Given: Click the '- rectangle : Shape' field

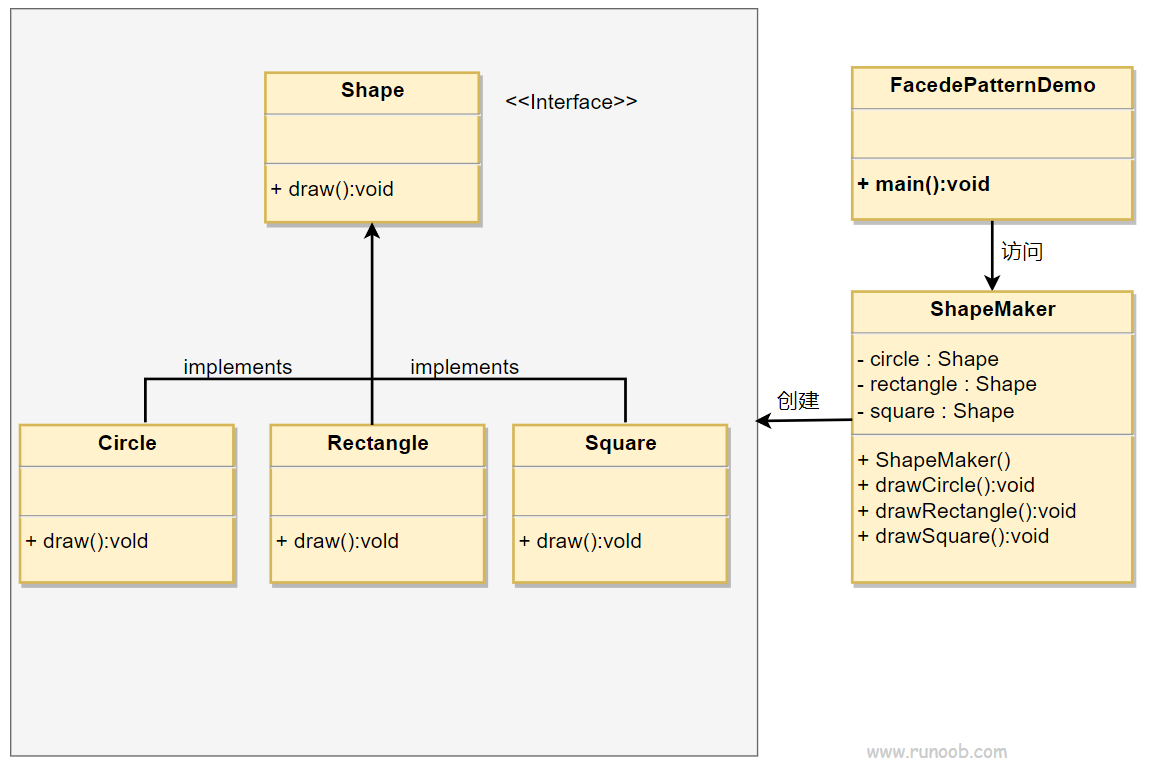Looking at the screenshot, I should [947, 384].
